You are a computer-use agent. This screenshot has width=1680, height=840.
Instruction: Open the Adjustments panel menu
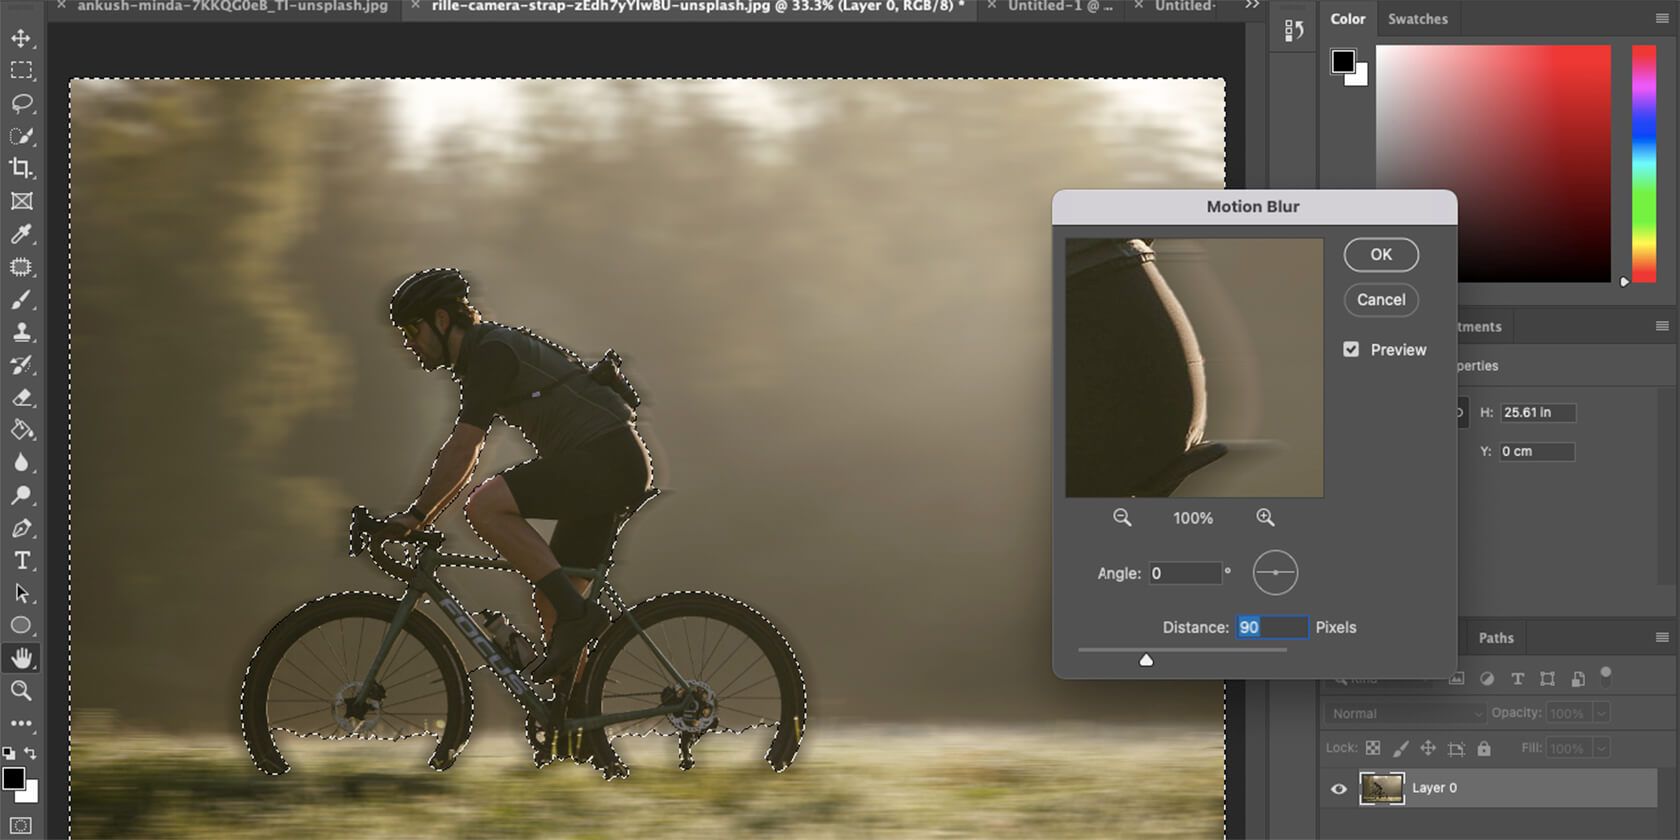point(1662,326)
